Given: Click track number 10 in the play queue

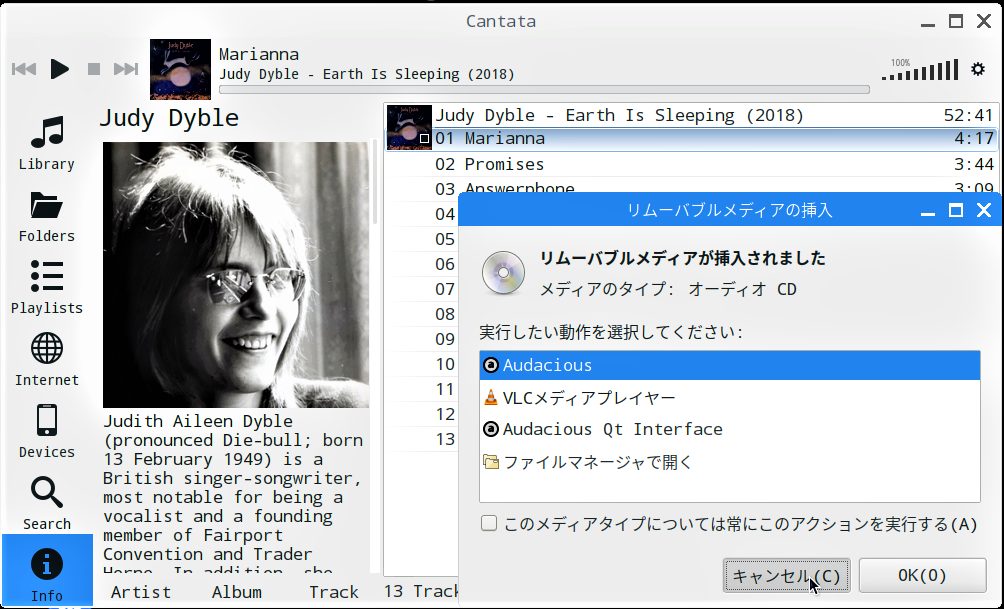Looking at the screenshot, I should click(x=445, y=364).
